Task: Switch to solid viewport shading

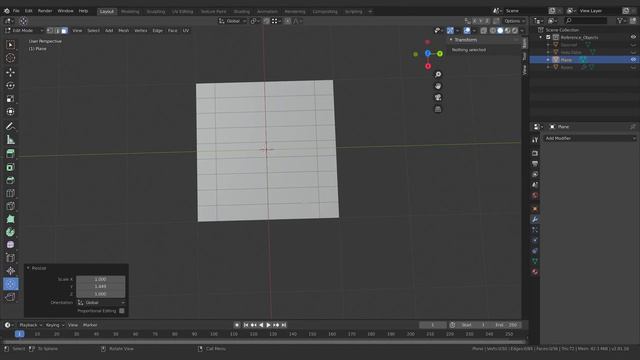Action: [x=500, y=31]
